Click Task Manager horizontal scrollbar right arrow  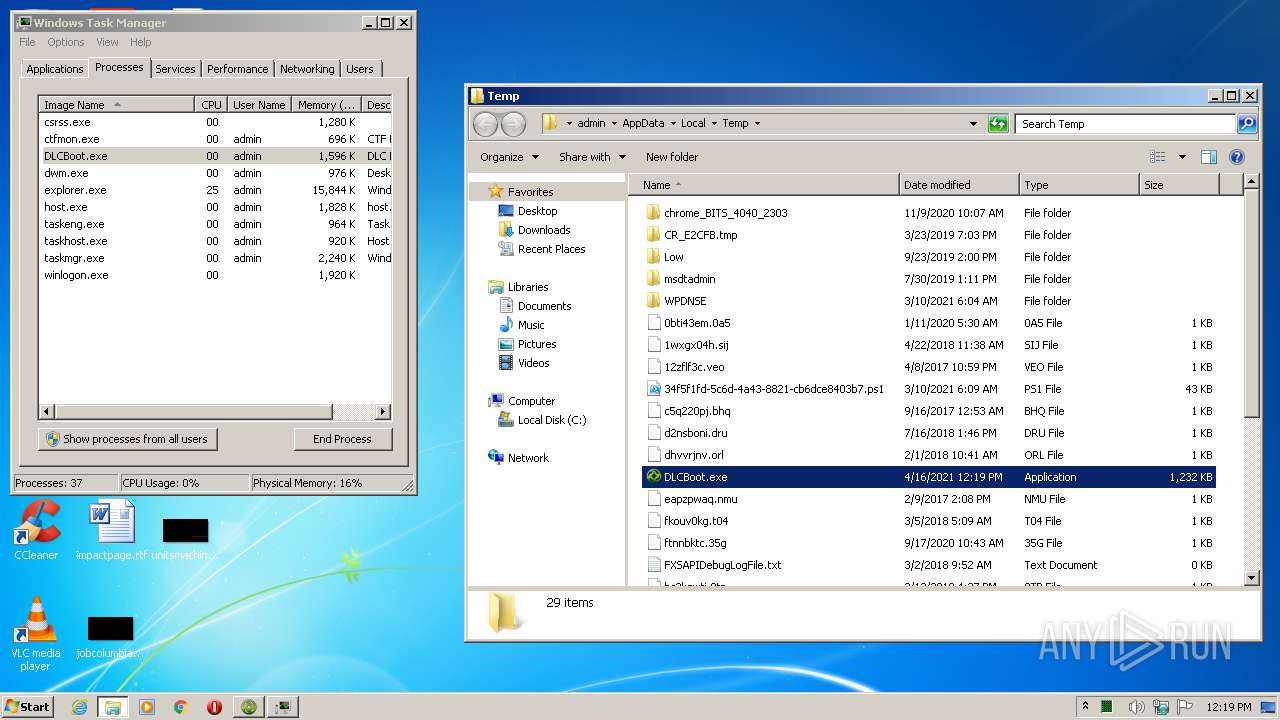click(x=383, y=411)
